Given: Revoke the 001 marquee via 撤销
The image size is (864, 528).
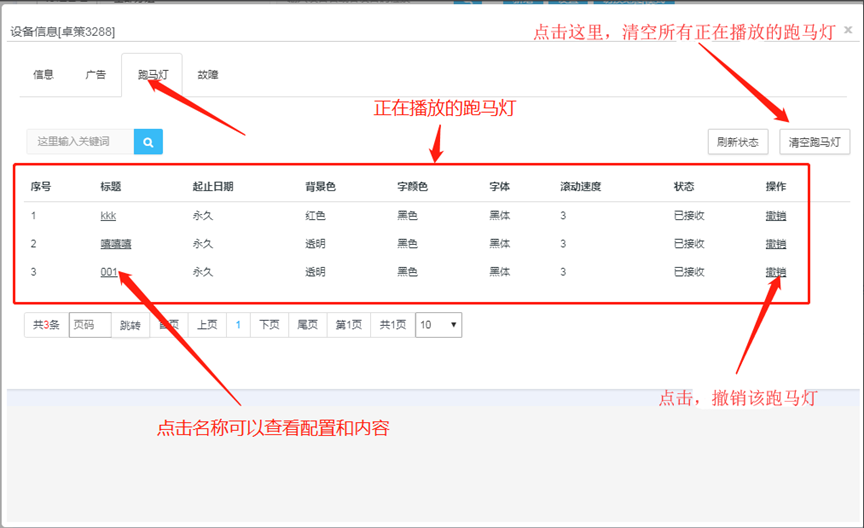Looking at the screenshot, I should tap(775, 272).
